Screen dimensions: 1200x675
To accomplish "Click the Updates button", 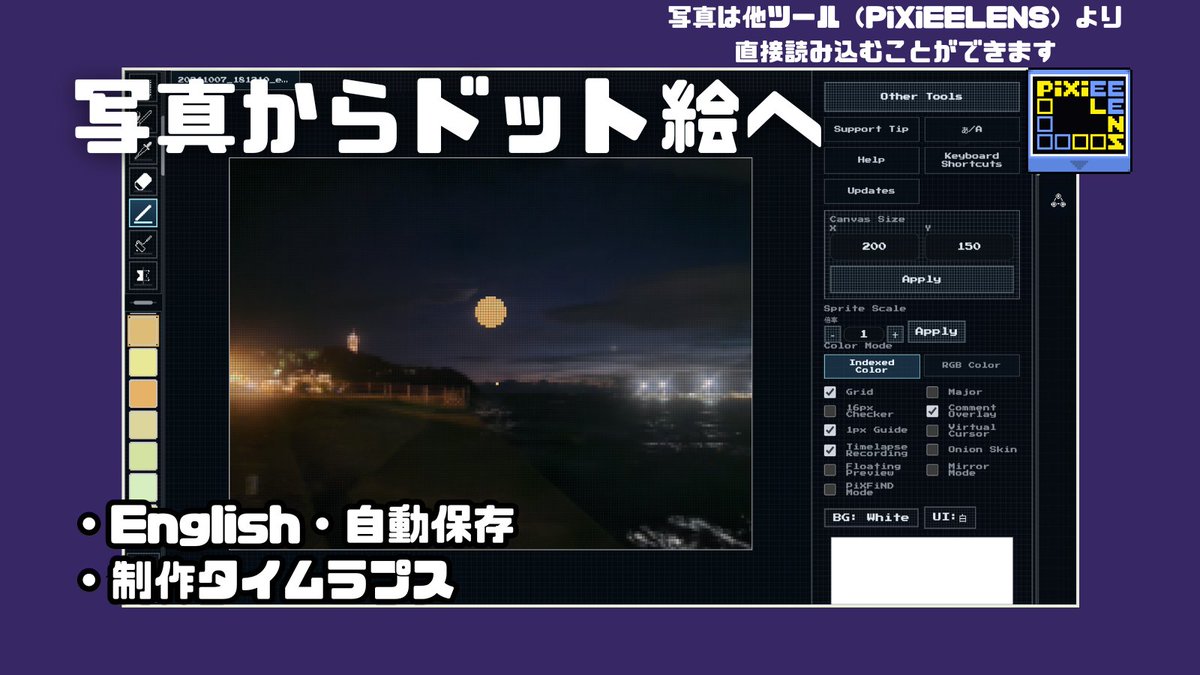I will (x=871, y=191).
